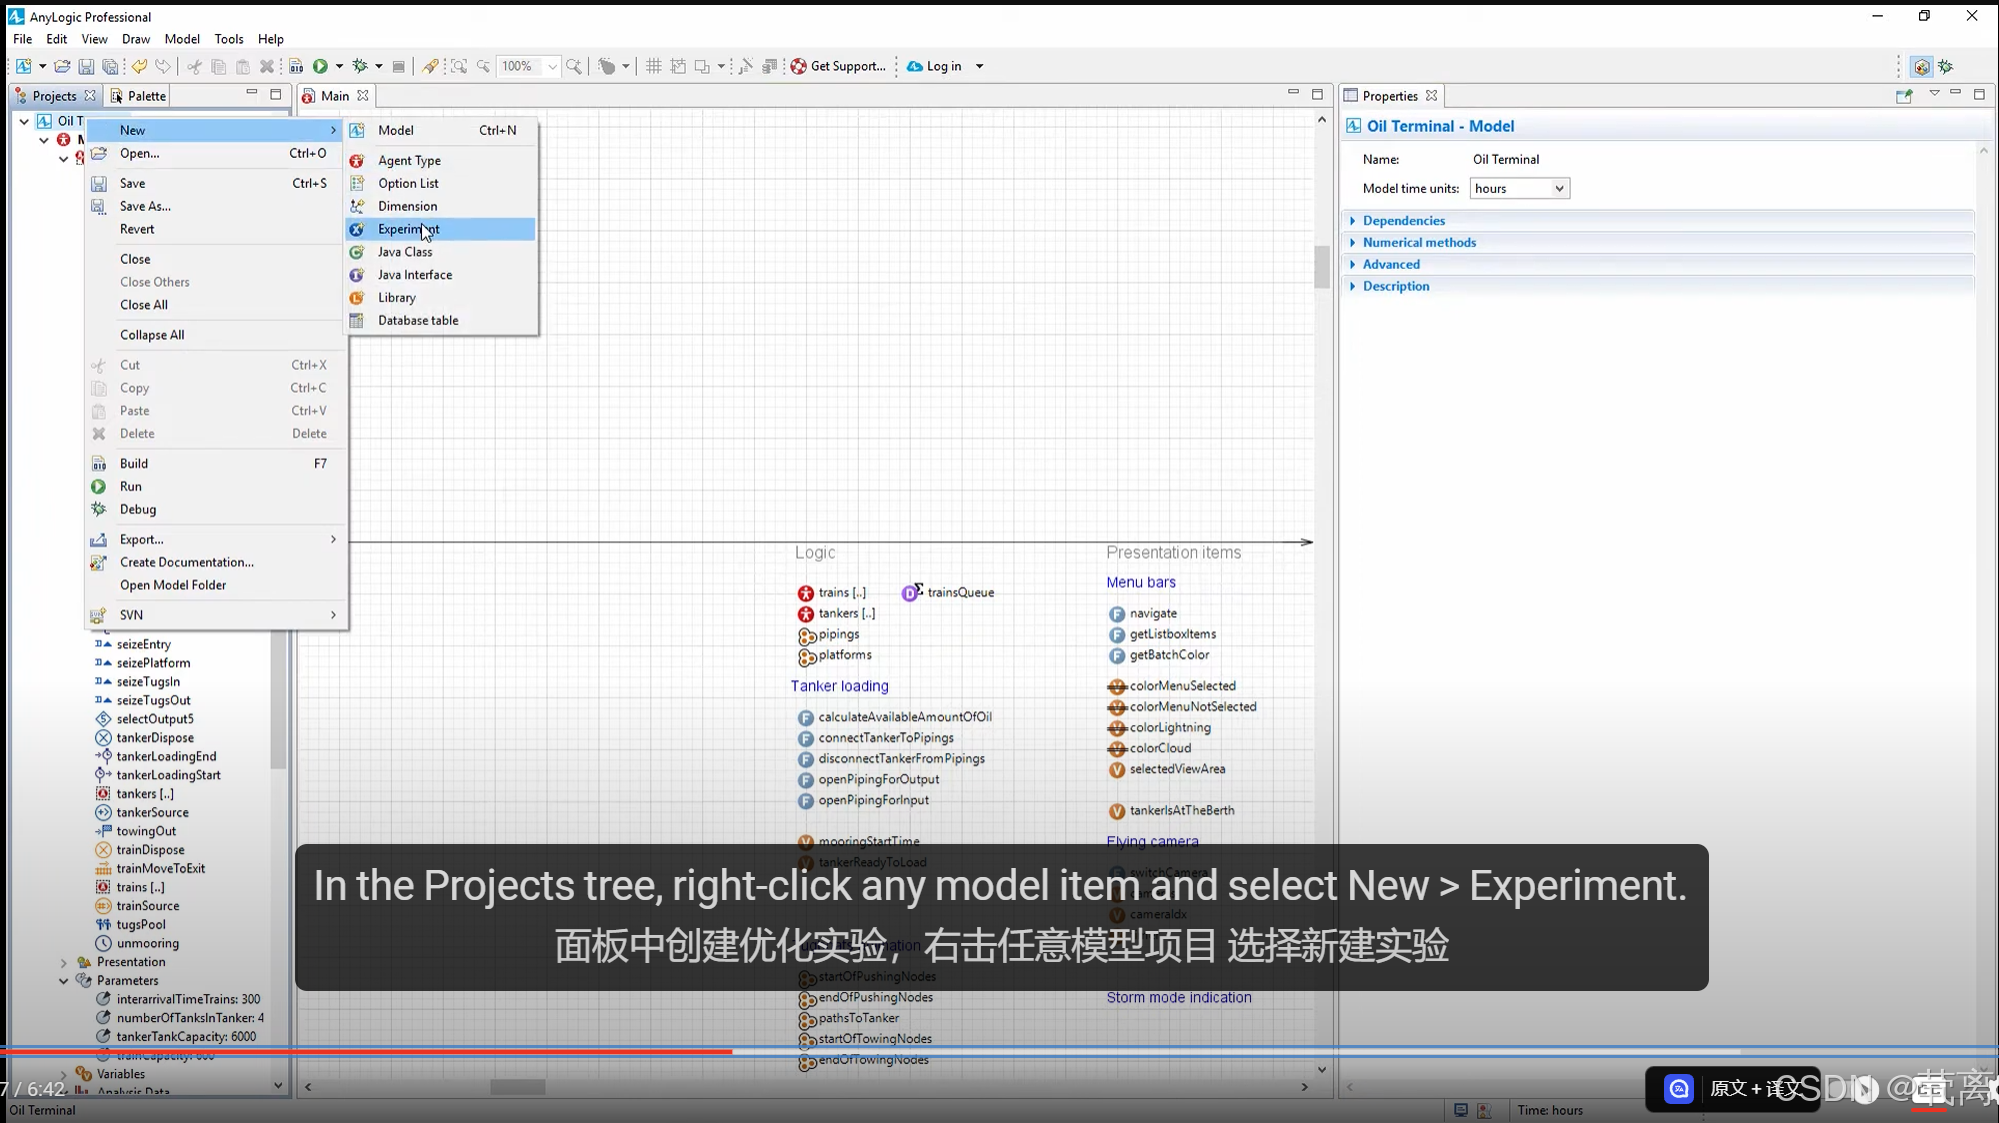The height and width of the screenshot is (1123, 1999).
Task: Toggle the grid display toolbar icon
Action: click(653, 66)
